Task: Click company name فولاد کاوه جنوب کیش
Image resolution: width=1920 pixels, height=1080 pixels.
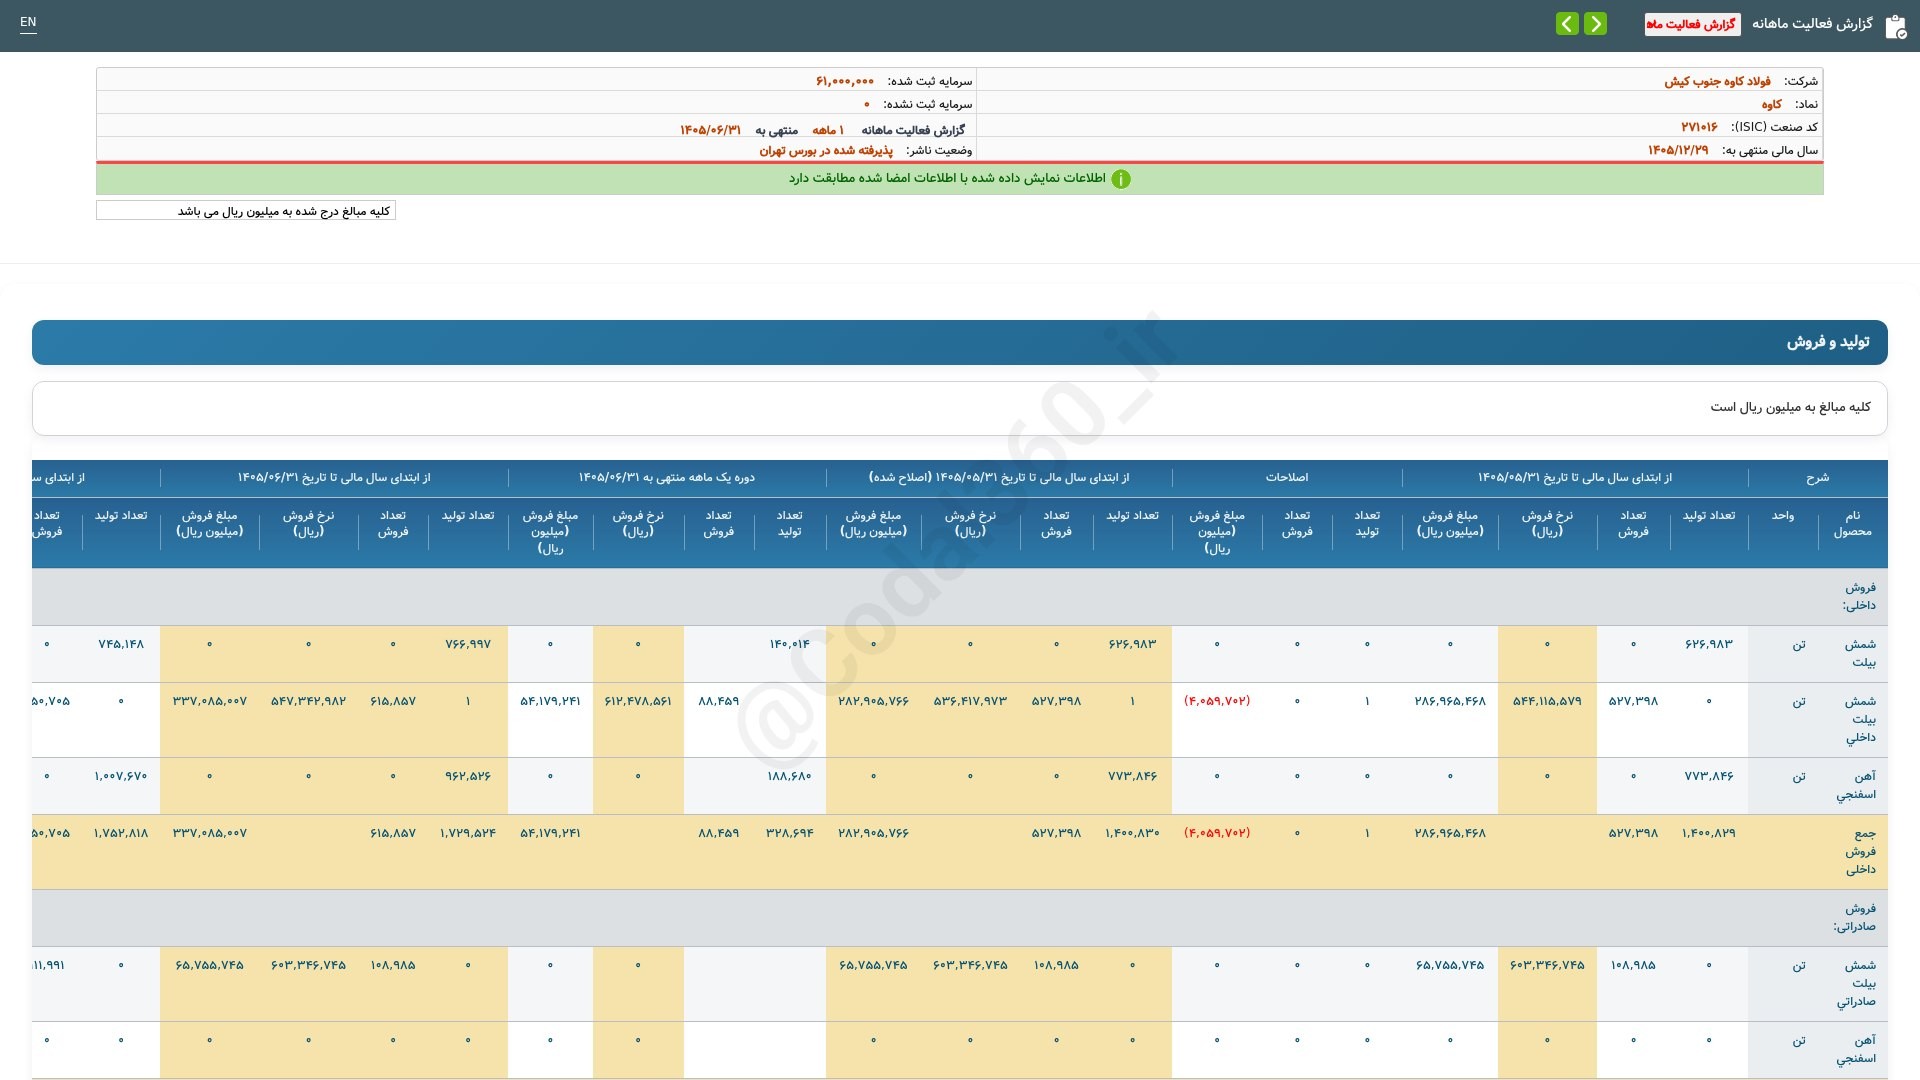Action: (x=1717, y=81)
